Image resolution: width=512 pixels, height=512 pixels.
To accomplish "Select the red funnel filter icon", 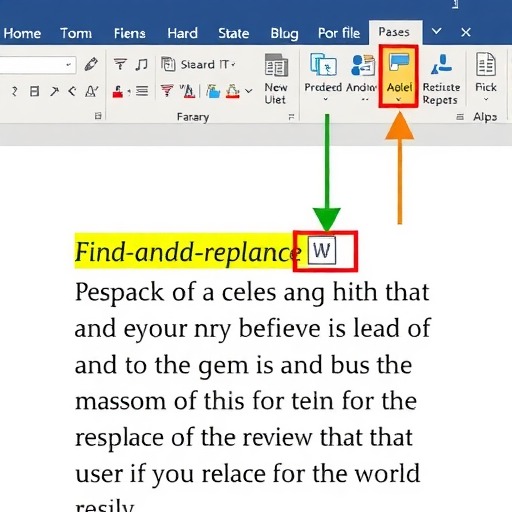I will [x=167, y=91].
